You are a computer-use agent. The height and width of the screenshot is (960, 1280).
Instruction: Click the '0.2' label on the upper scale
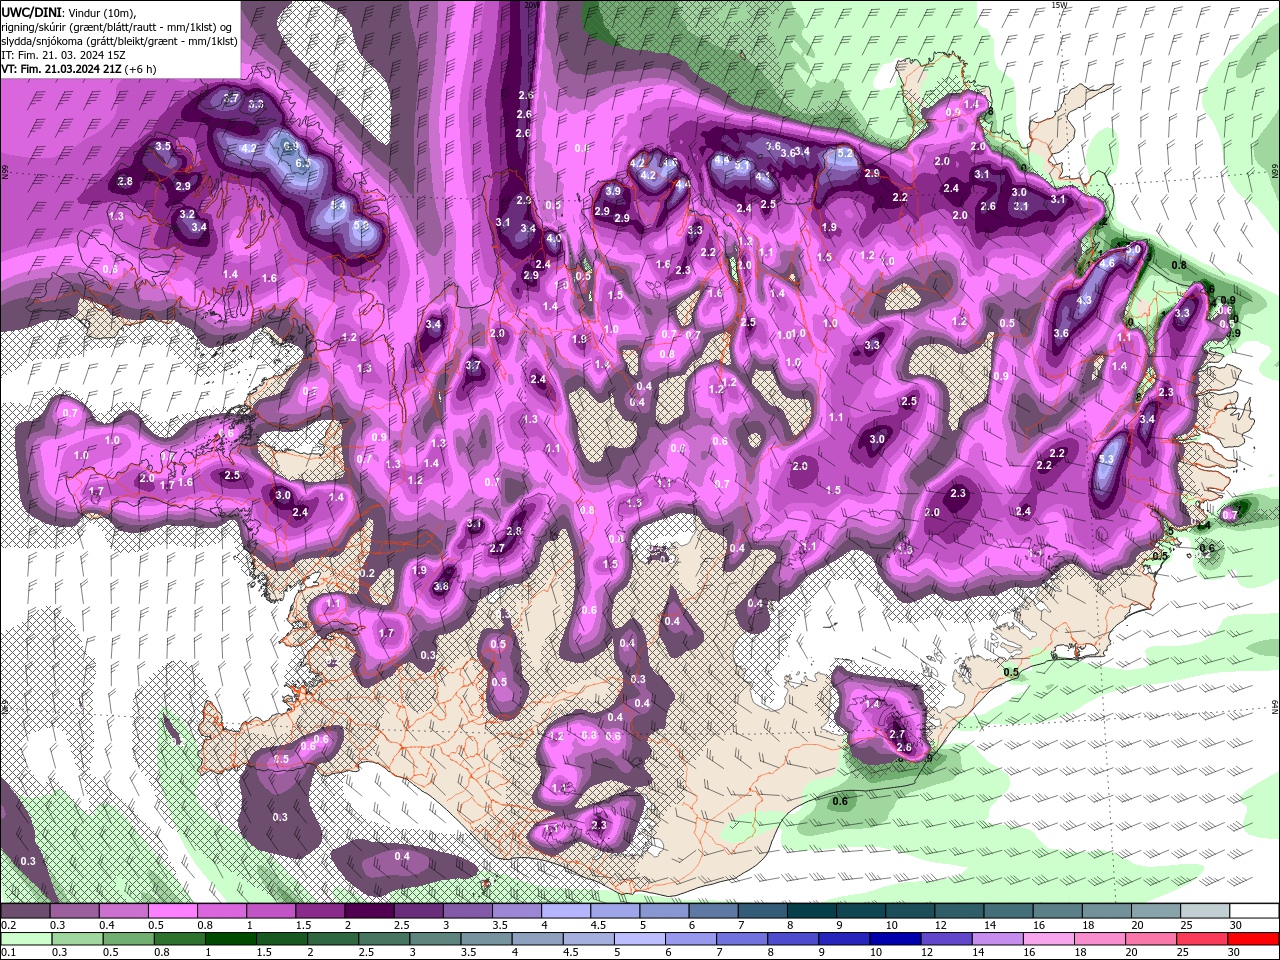(x=9, y=925)
